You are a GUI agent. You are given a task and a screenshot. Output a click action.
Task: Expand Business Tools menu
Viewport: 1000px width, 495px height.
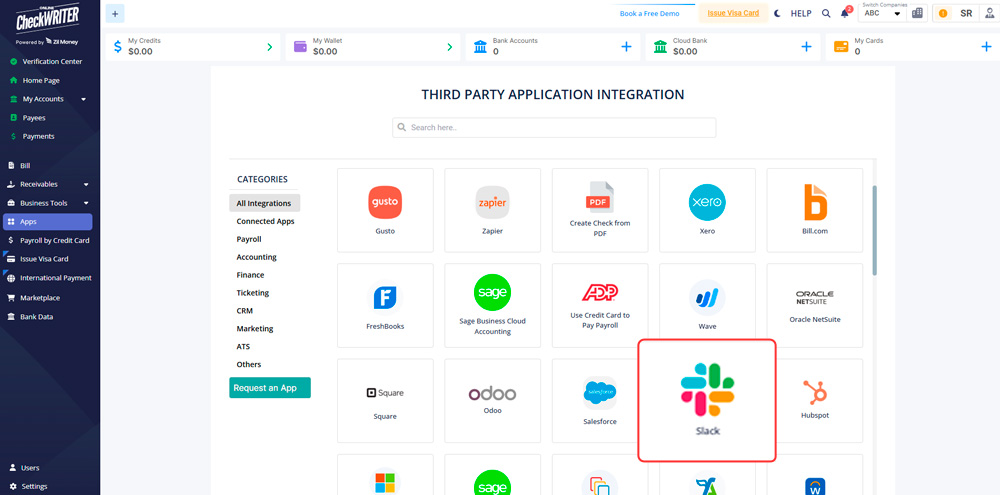click(48, 203)
